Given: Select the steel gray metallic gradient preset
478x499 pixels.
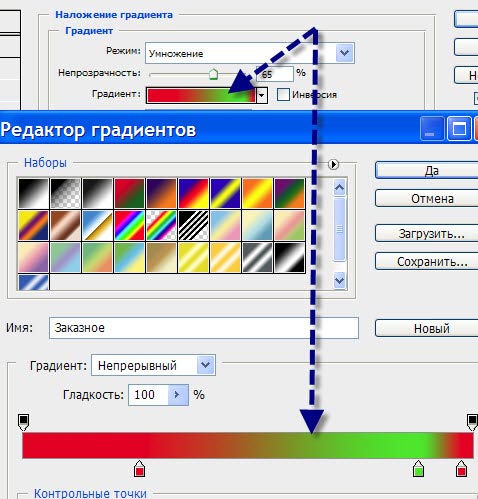Looking at the screenshot, I should click(x=258, y=257).
